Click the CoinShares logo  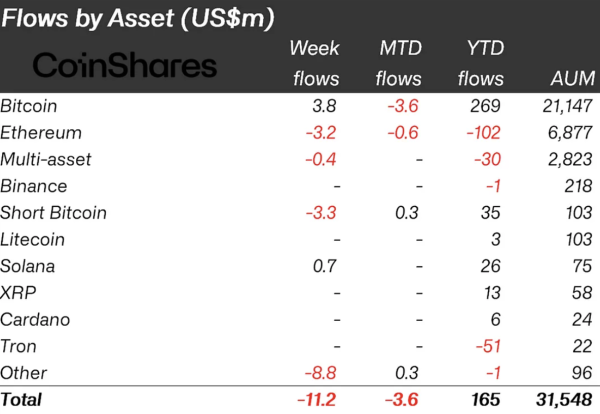point(125,66)
